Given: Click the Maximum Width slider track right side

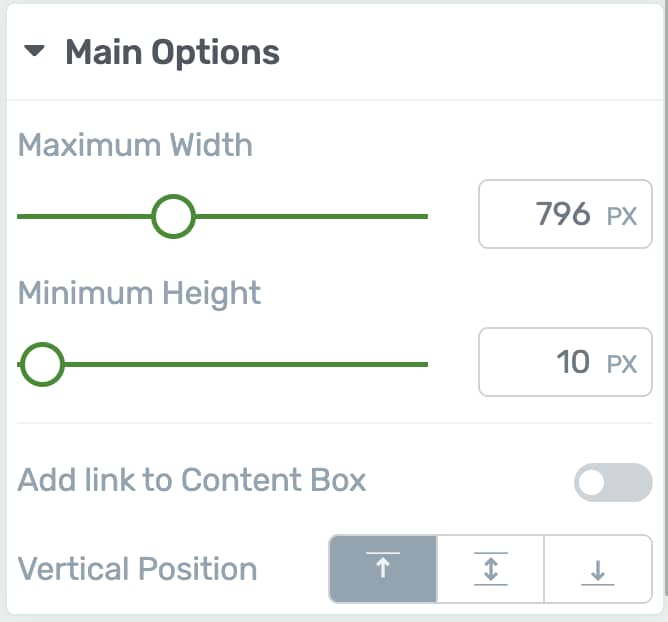Looking at the screenshot, I should [x=311, y=216].
